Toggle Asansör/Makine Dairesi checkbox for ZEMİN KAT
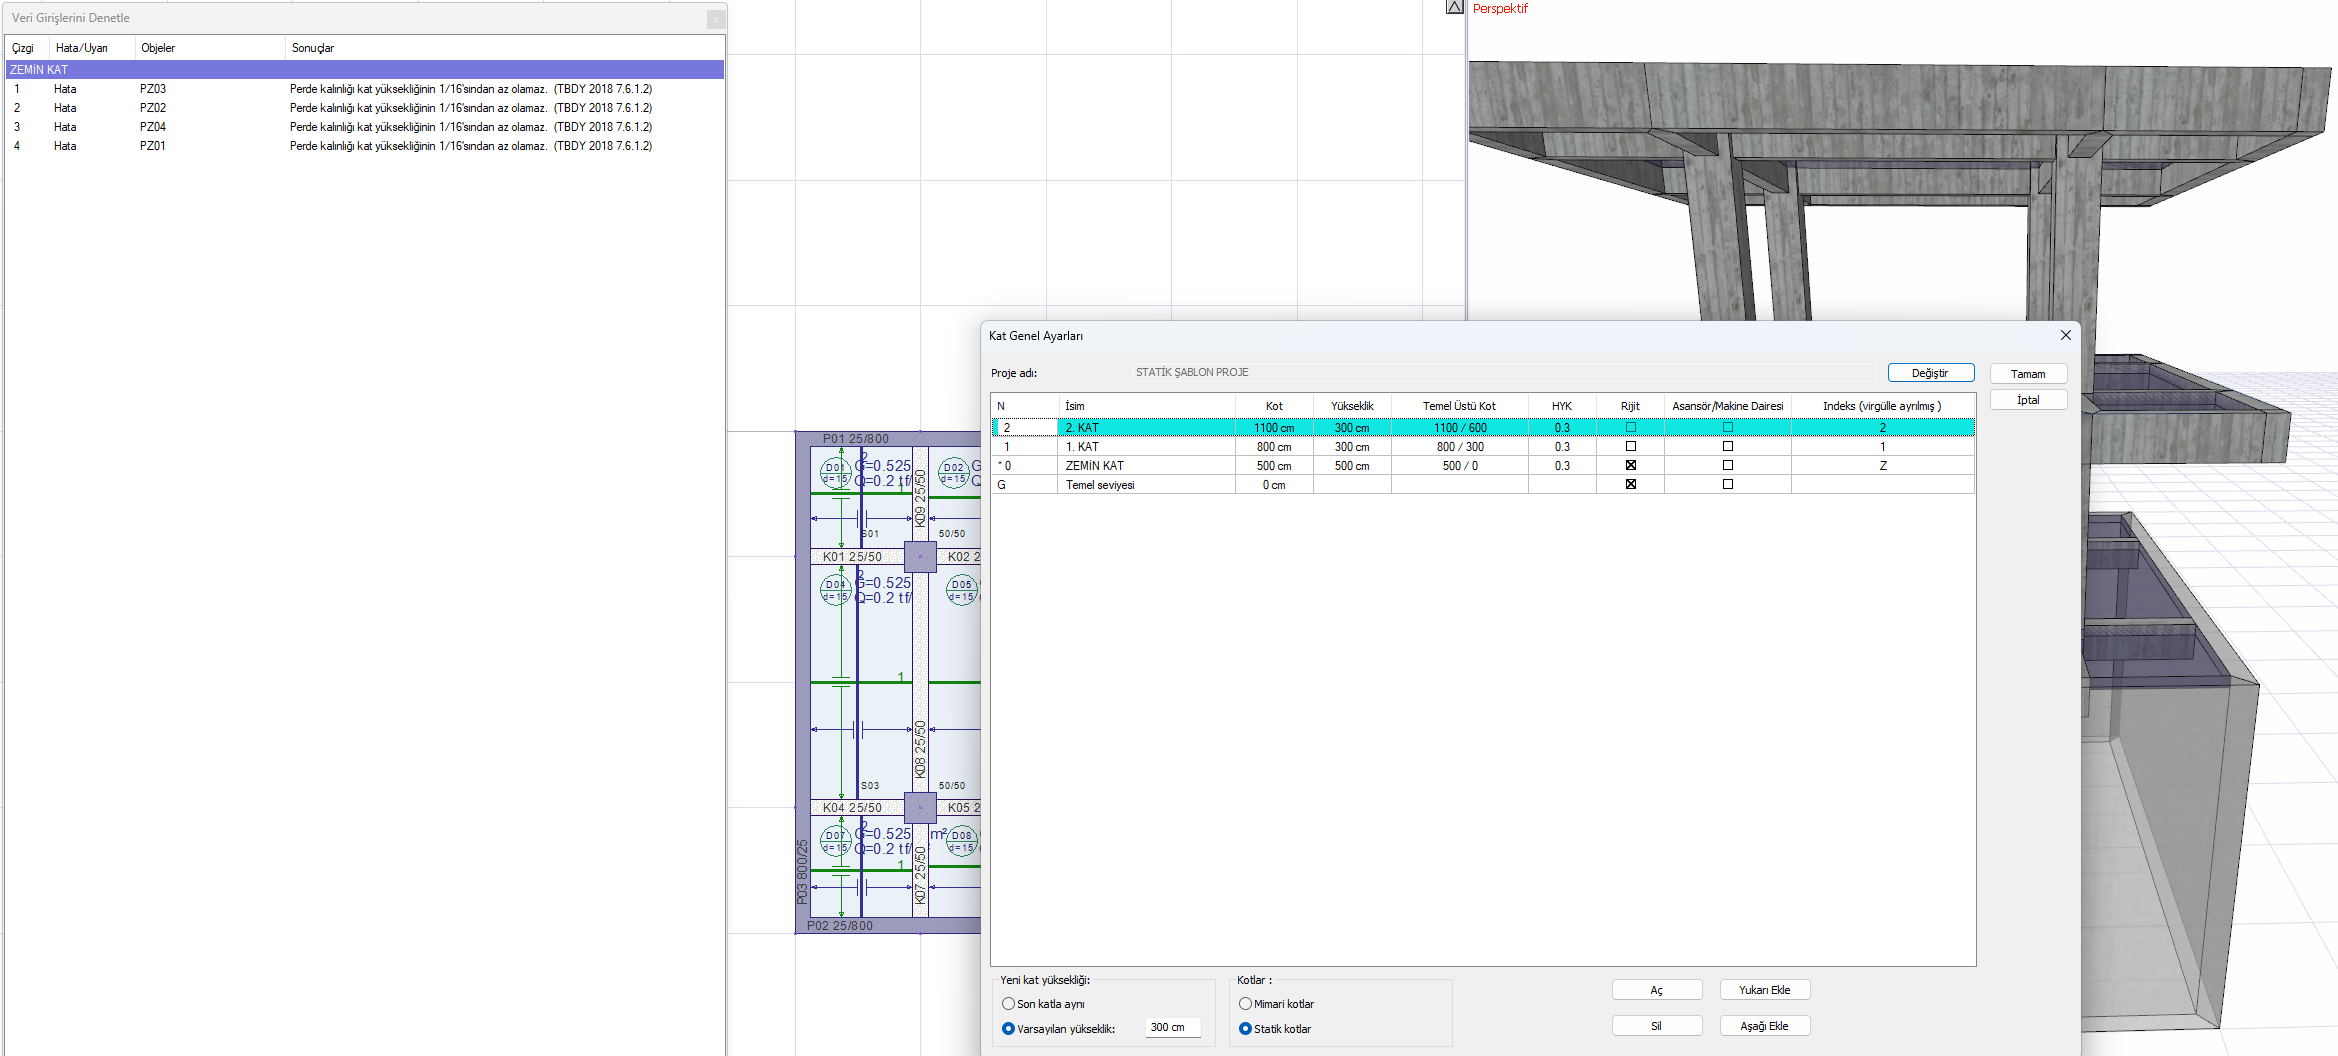Image resolution: width=2338 pixels, height=1056 pixels. tap(1727, 465)
